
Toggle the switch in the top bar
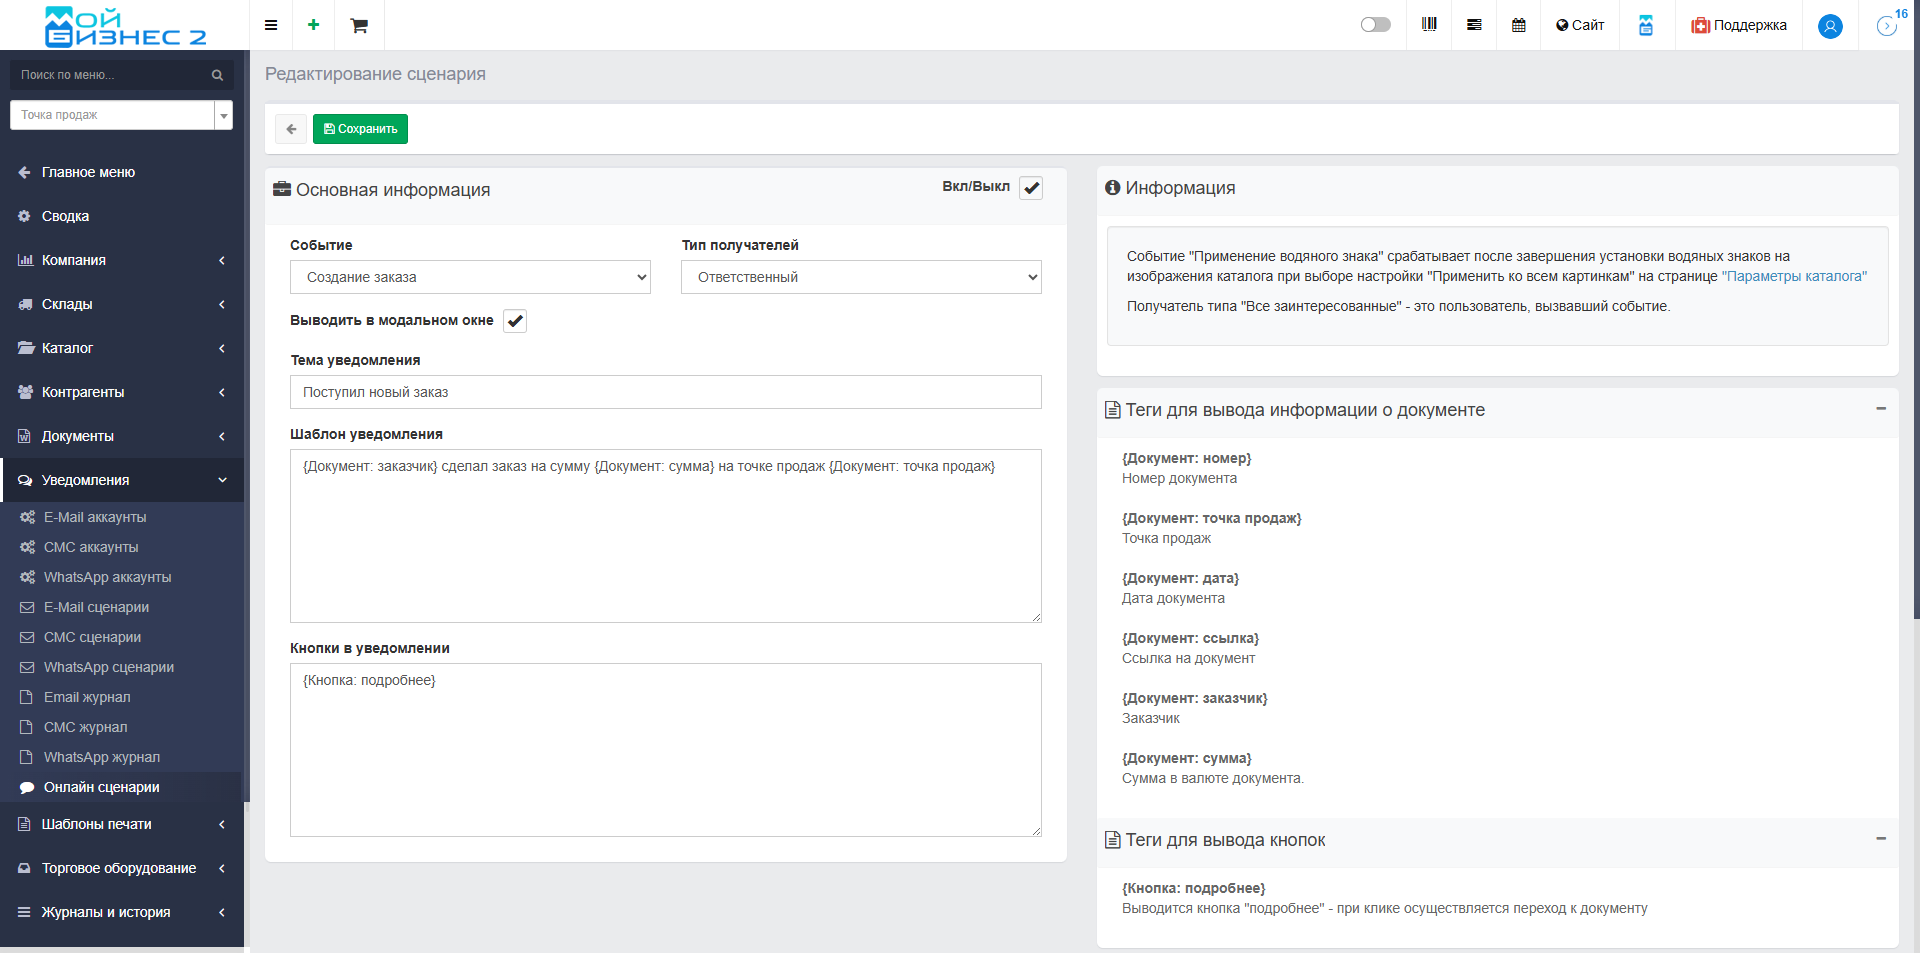click(x=1375, y=25)
